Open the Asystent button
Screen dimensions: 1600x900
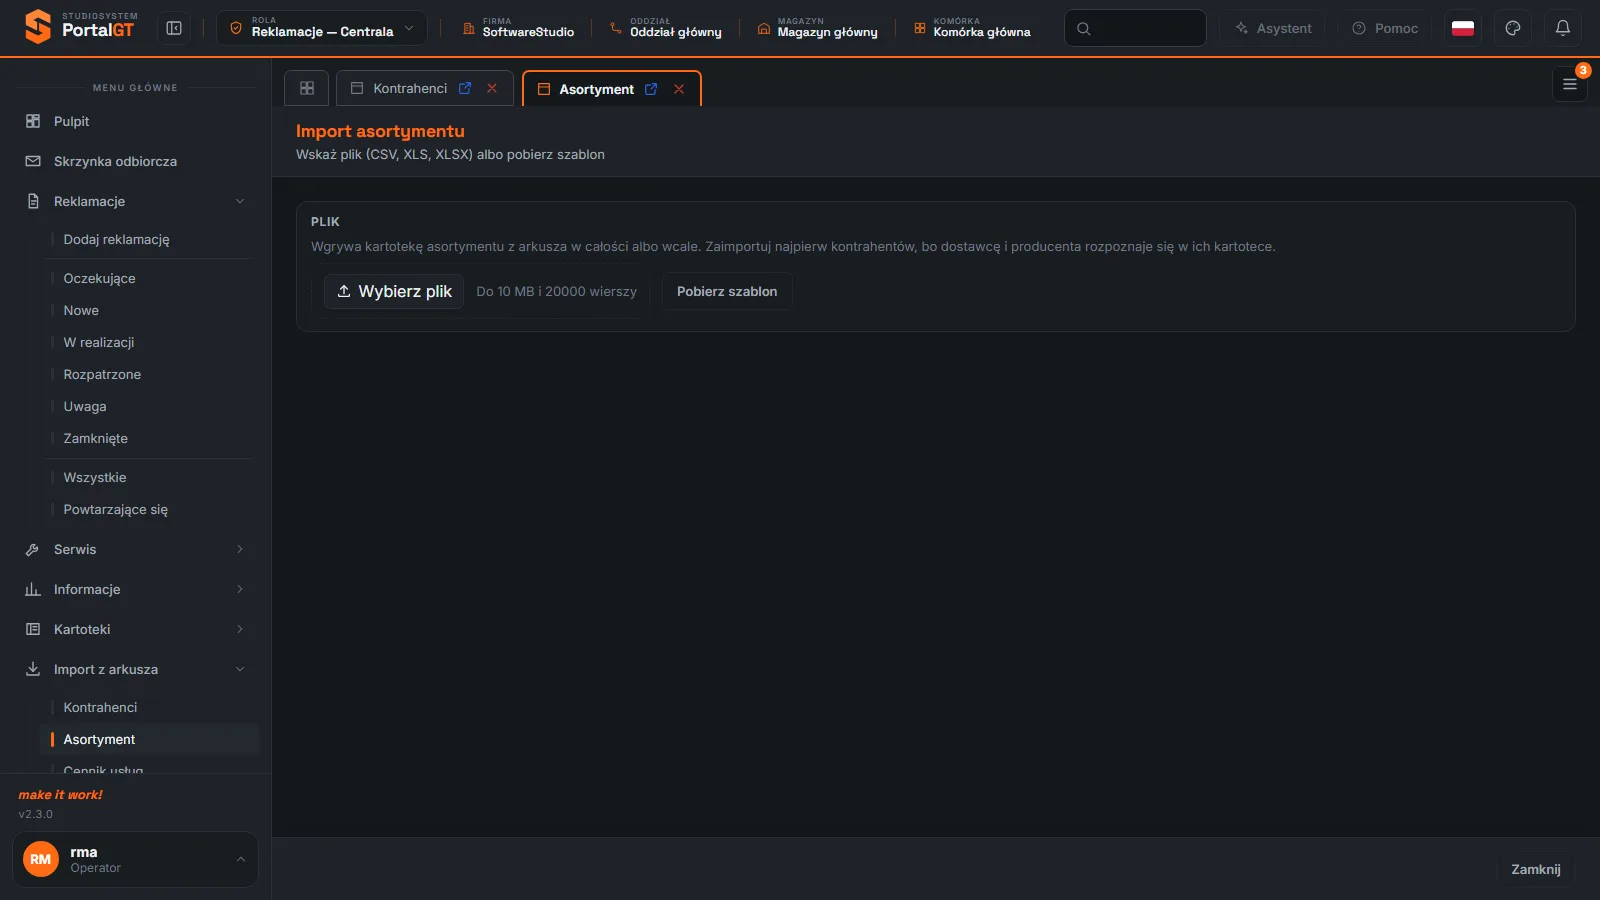[x=1273, y=28]
